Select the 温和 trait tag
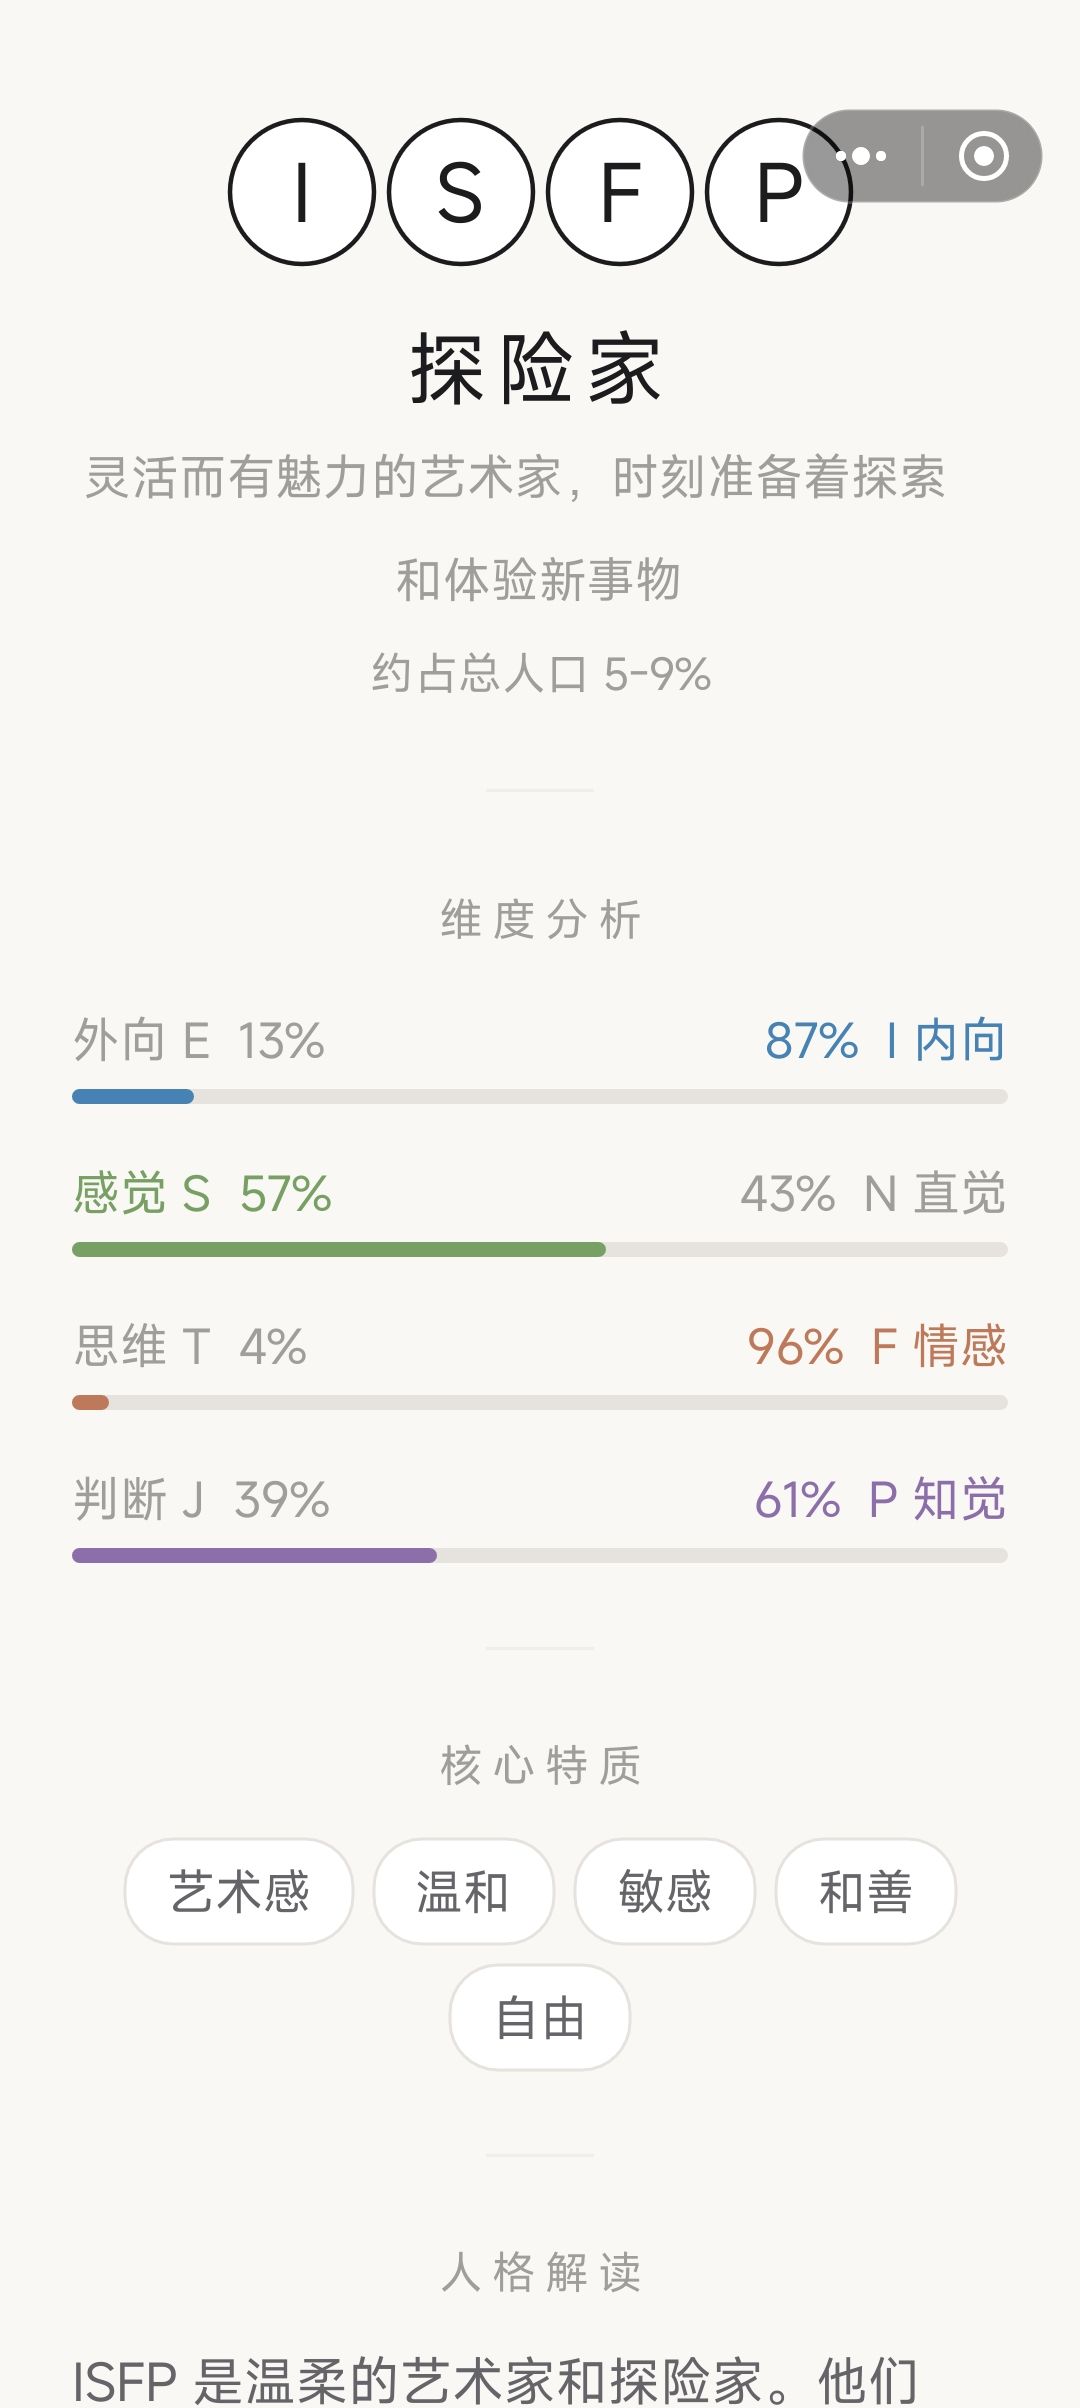This screenshot has width=1080, height=2408. (x=463, y=1891)
